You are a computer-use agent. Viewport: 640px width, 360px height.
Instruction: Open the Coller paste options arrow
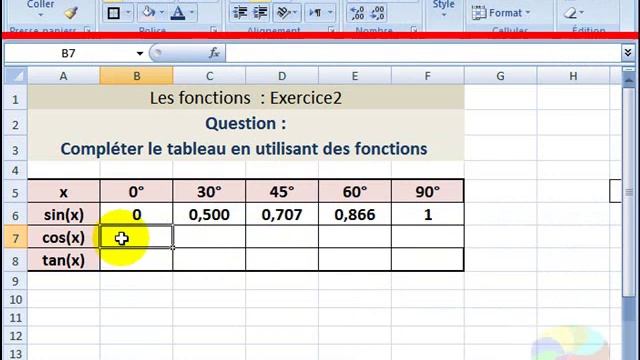click(40, 15)
